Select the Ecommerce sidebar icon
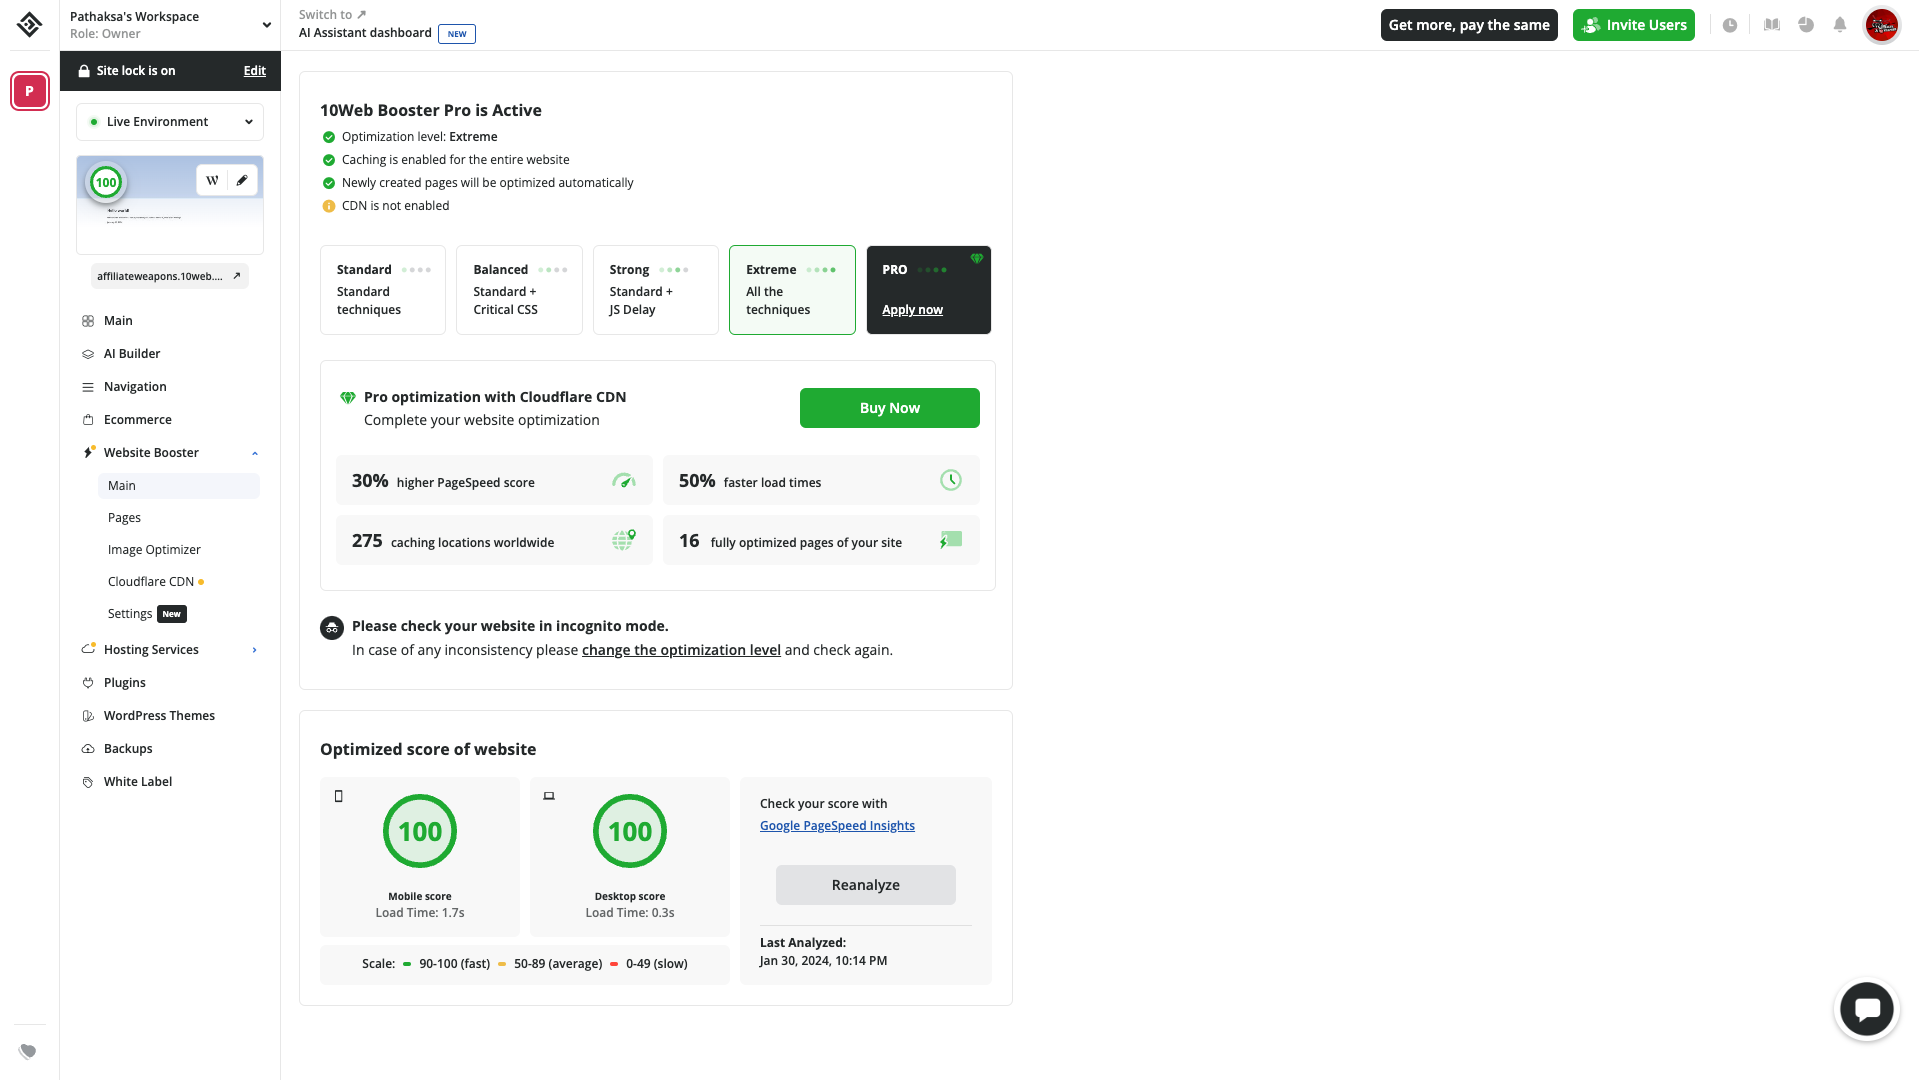This screenshot has width=1919, height=1080. pos(88,419)
